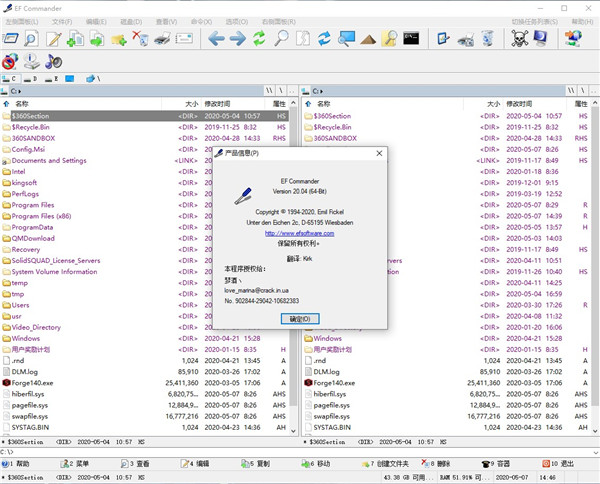Click the 确定(O) button in the dialog
Viewport: 600px width, 484px height.
300,318
